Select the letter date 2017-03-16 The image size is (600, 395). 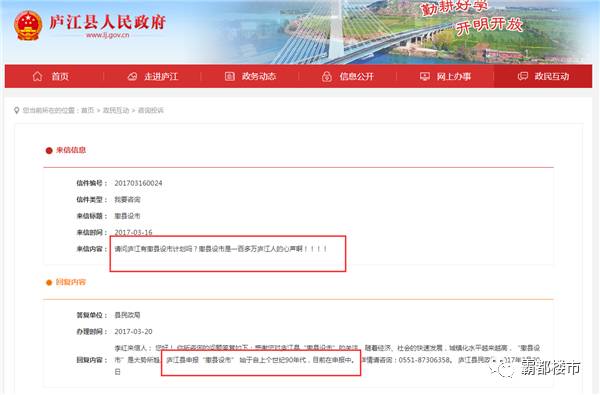[x=133, y=232]
